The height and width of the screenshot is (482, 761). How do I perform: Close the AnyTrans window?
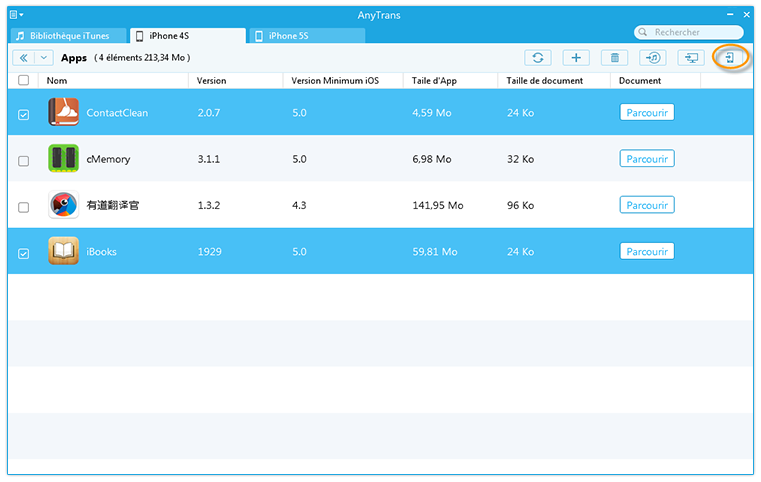(746, 15)
